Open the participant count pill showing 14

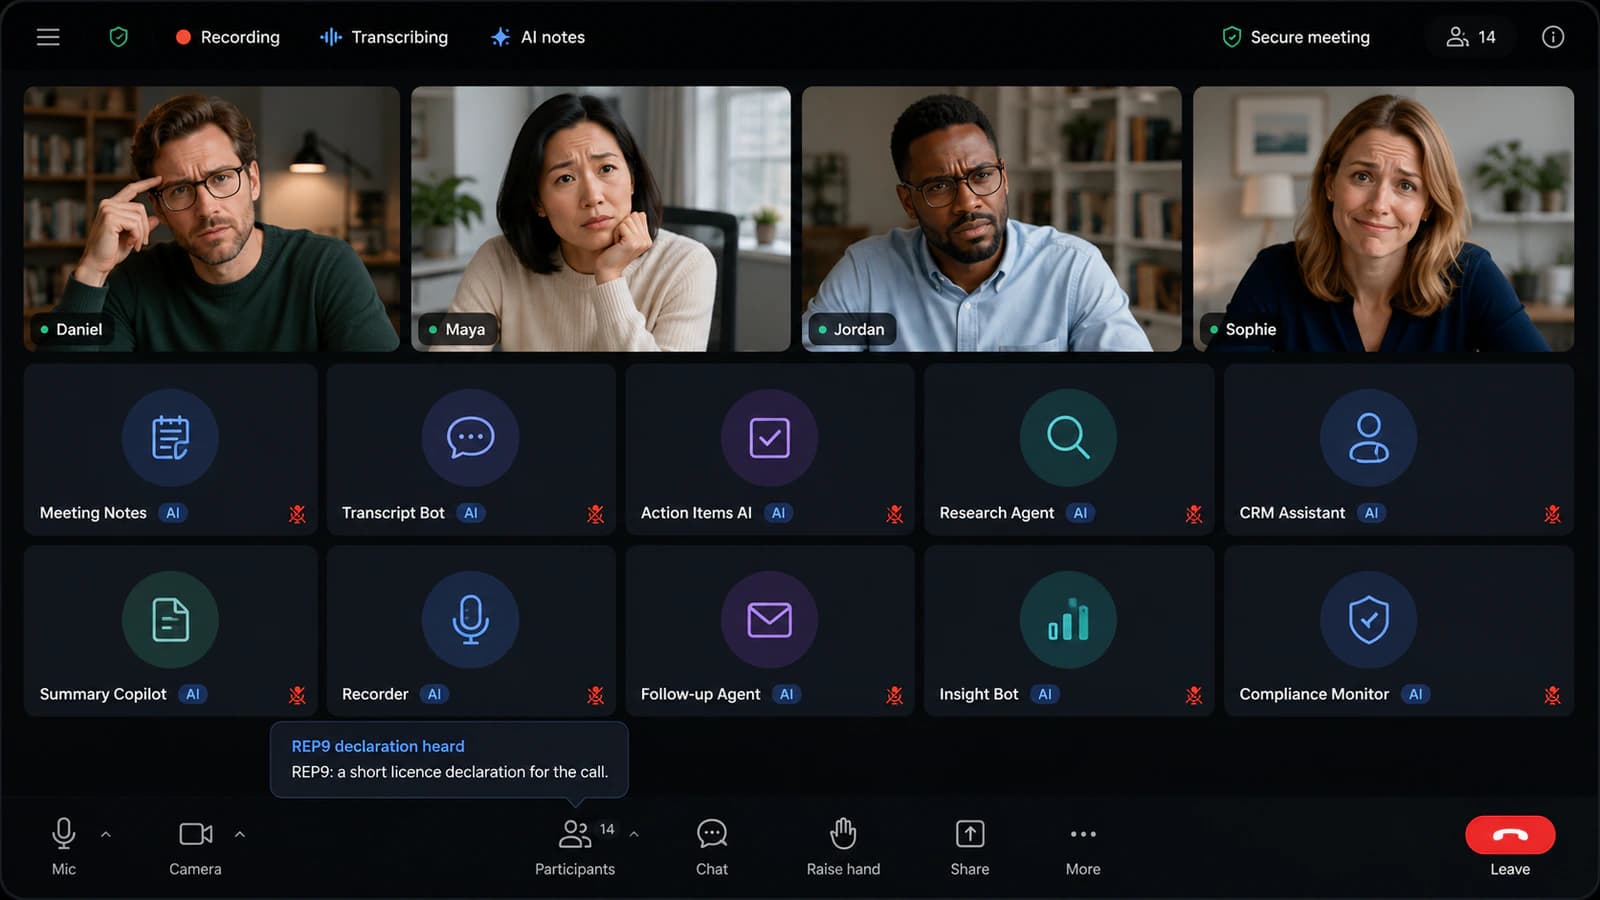pos(1471,37)
